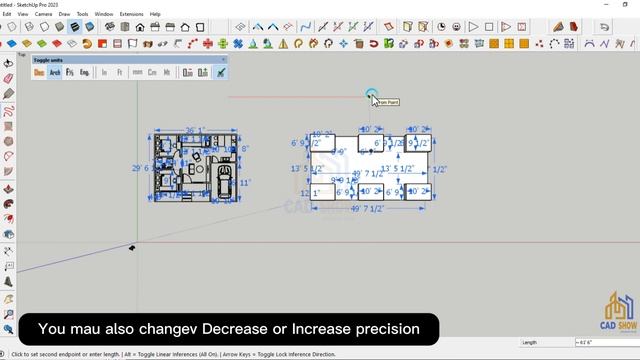This screenshot has height=360, width=640.
Task: Switch to Wireframe face style
Action: coord(29,27)
